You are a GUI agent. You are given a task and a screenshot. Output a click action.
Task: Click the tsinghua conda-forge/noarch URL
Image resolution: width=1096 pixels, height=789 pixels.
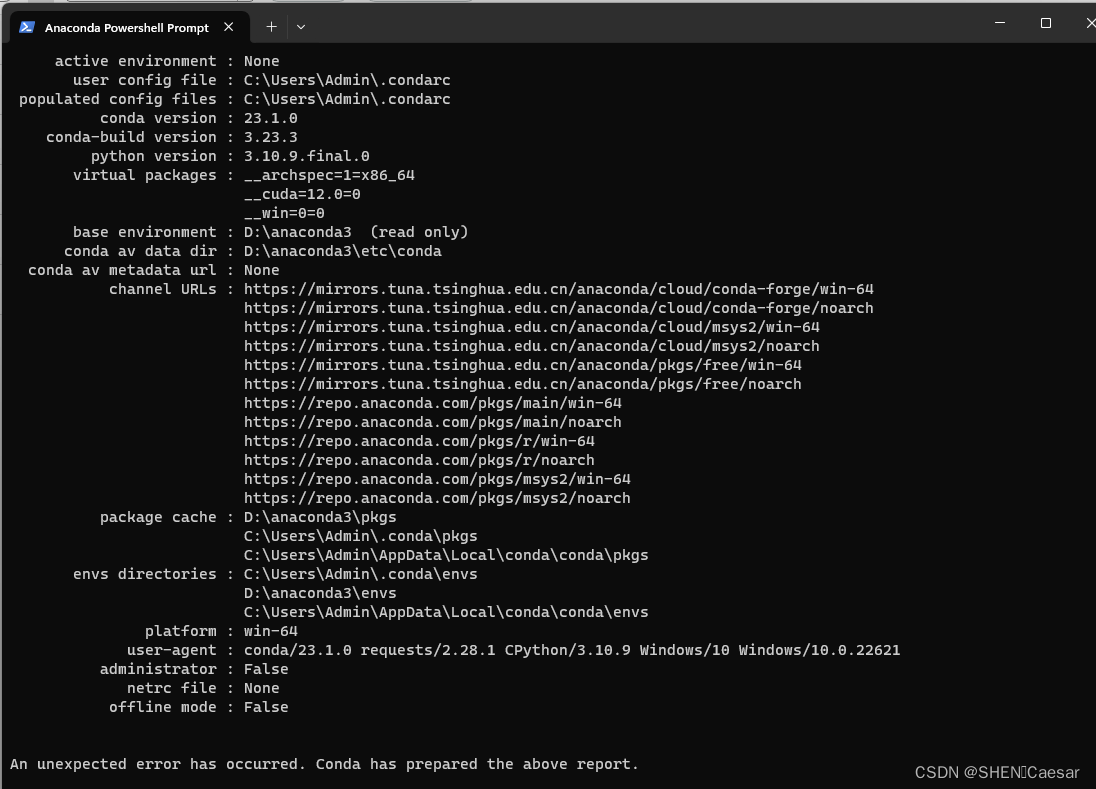[x=558, y=308]
